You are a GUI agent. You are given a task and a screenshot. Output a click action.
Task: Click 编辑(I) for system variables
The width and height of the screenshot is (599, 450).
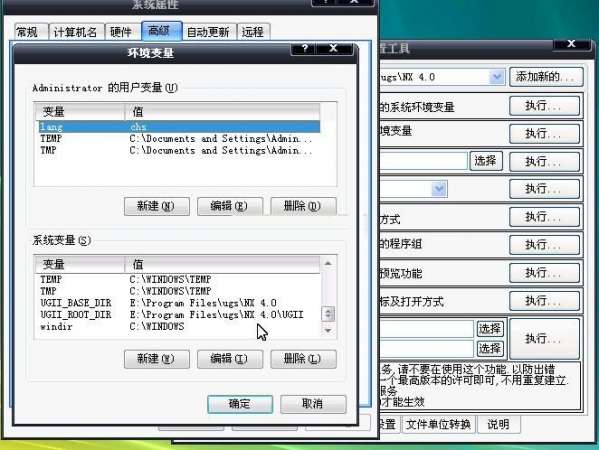point(230,359)
